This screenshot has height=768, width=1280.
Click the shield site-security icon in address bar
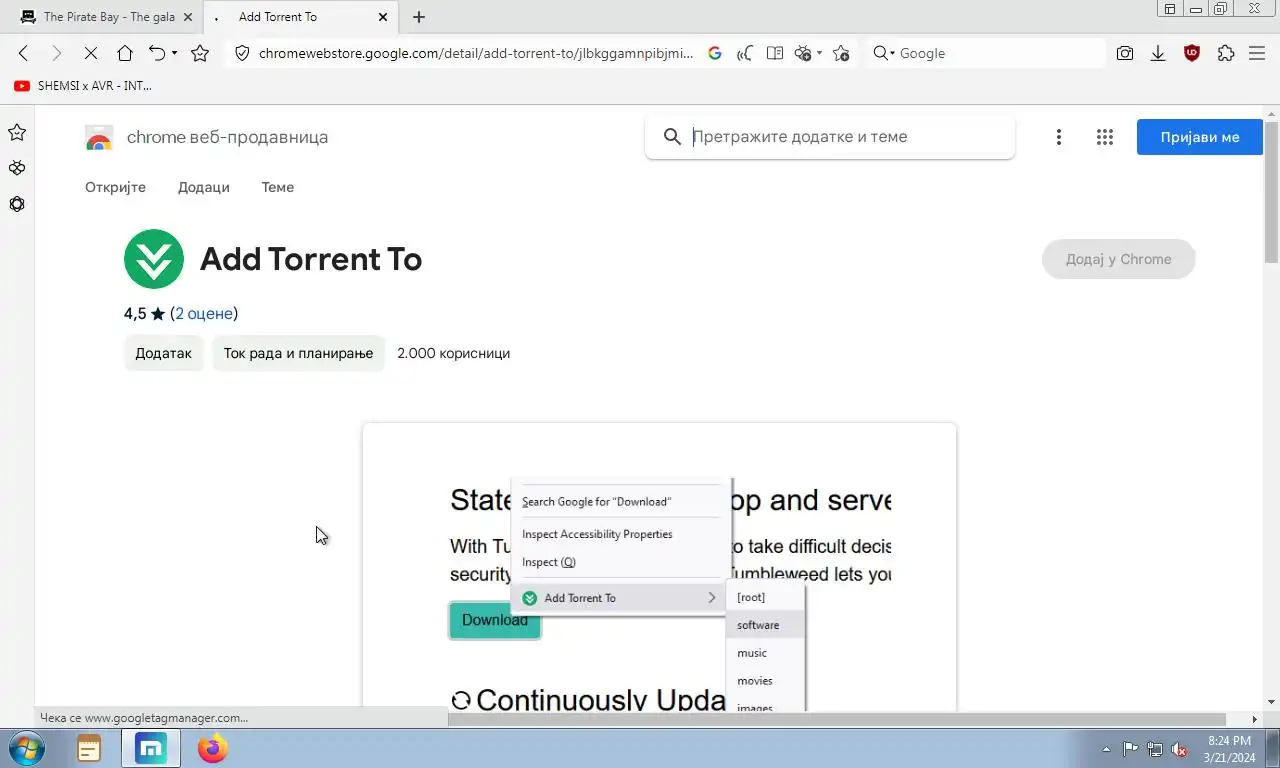click(x=242, y=53)
